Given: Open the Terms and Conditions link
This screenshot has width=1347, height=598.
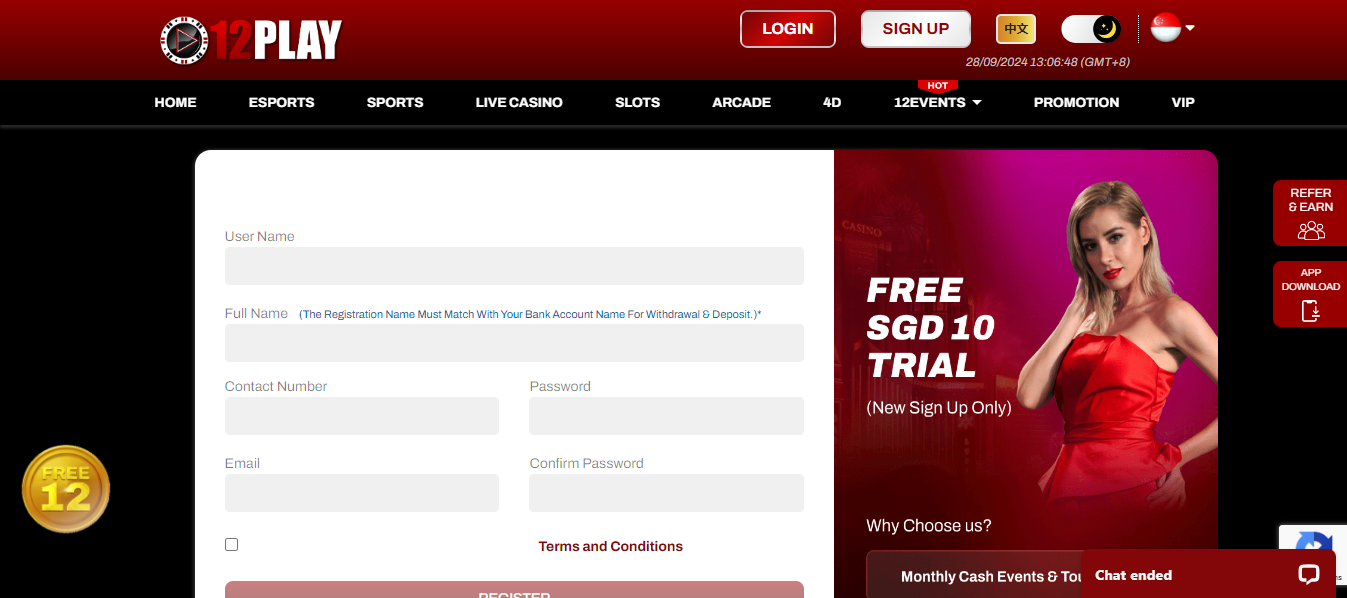Looking at the screenshot, I should click(610, 546).
